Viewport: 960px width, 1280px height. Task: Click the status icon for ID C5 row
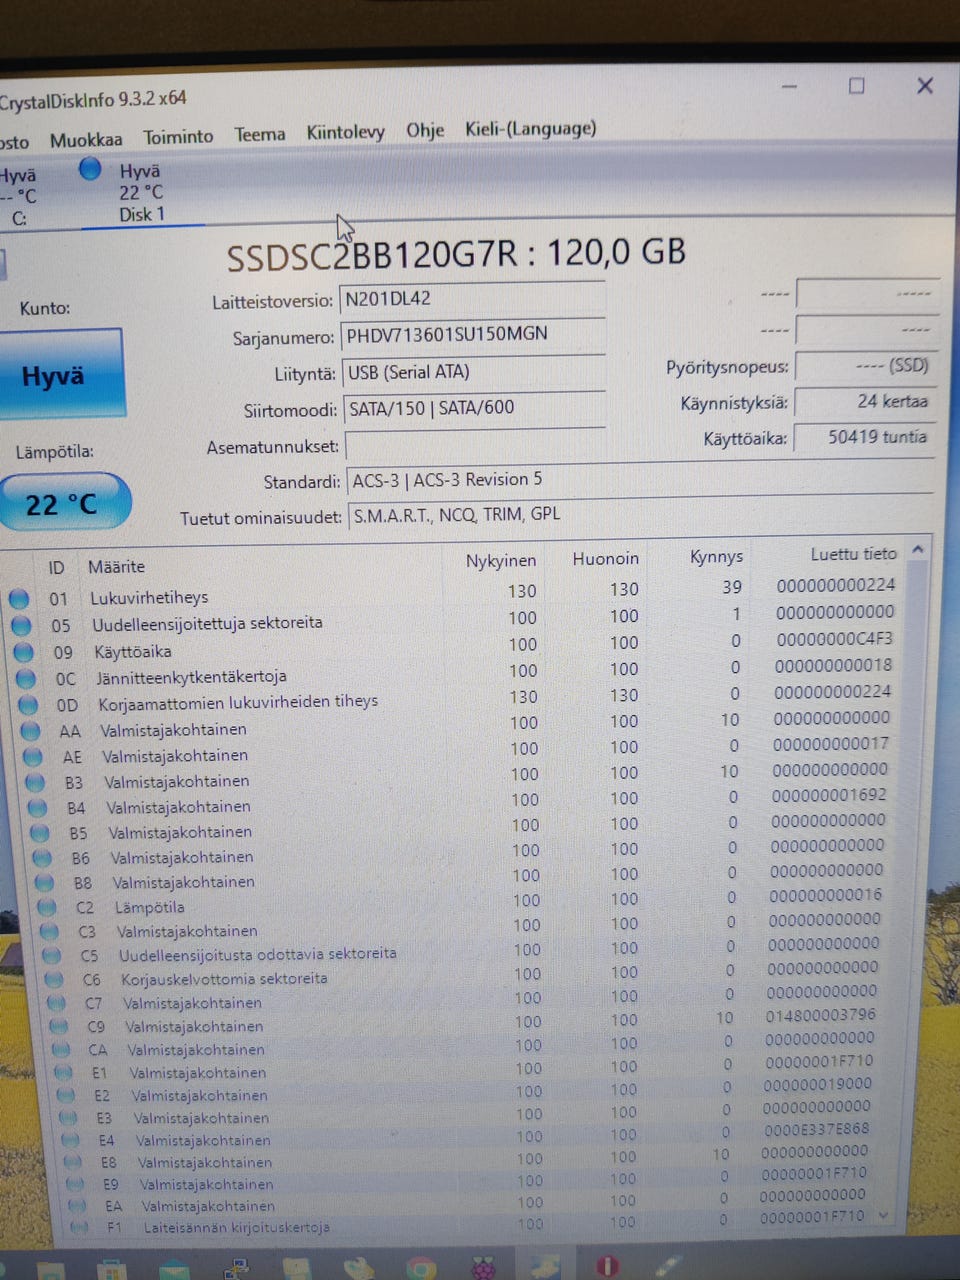52,955
